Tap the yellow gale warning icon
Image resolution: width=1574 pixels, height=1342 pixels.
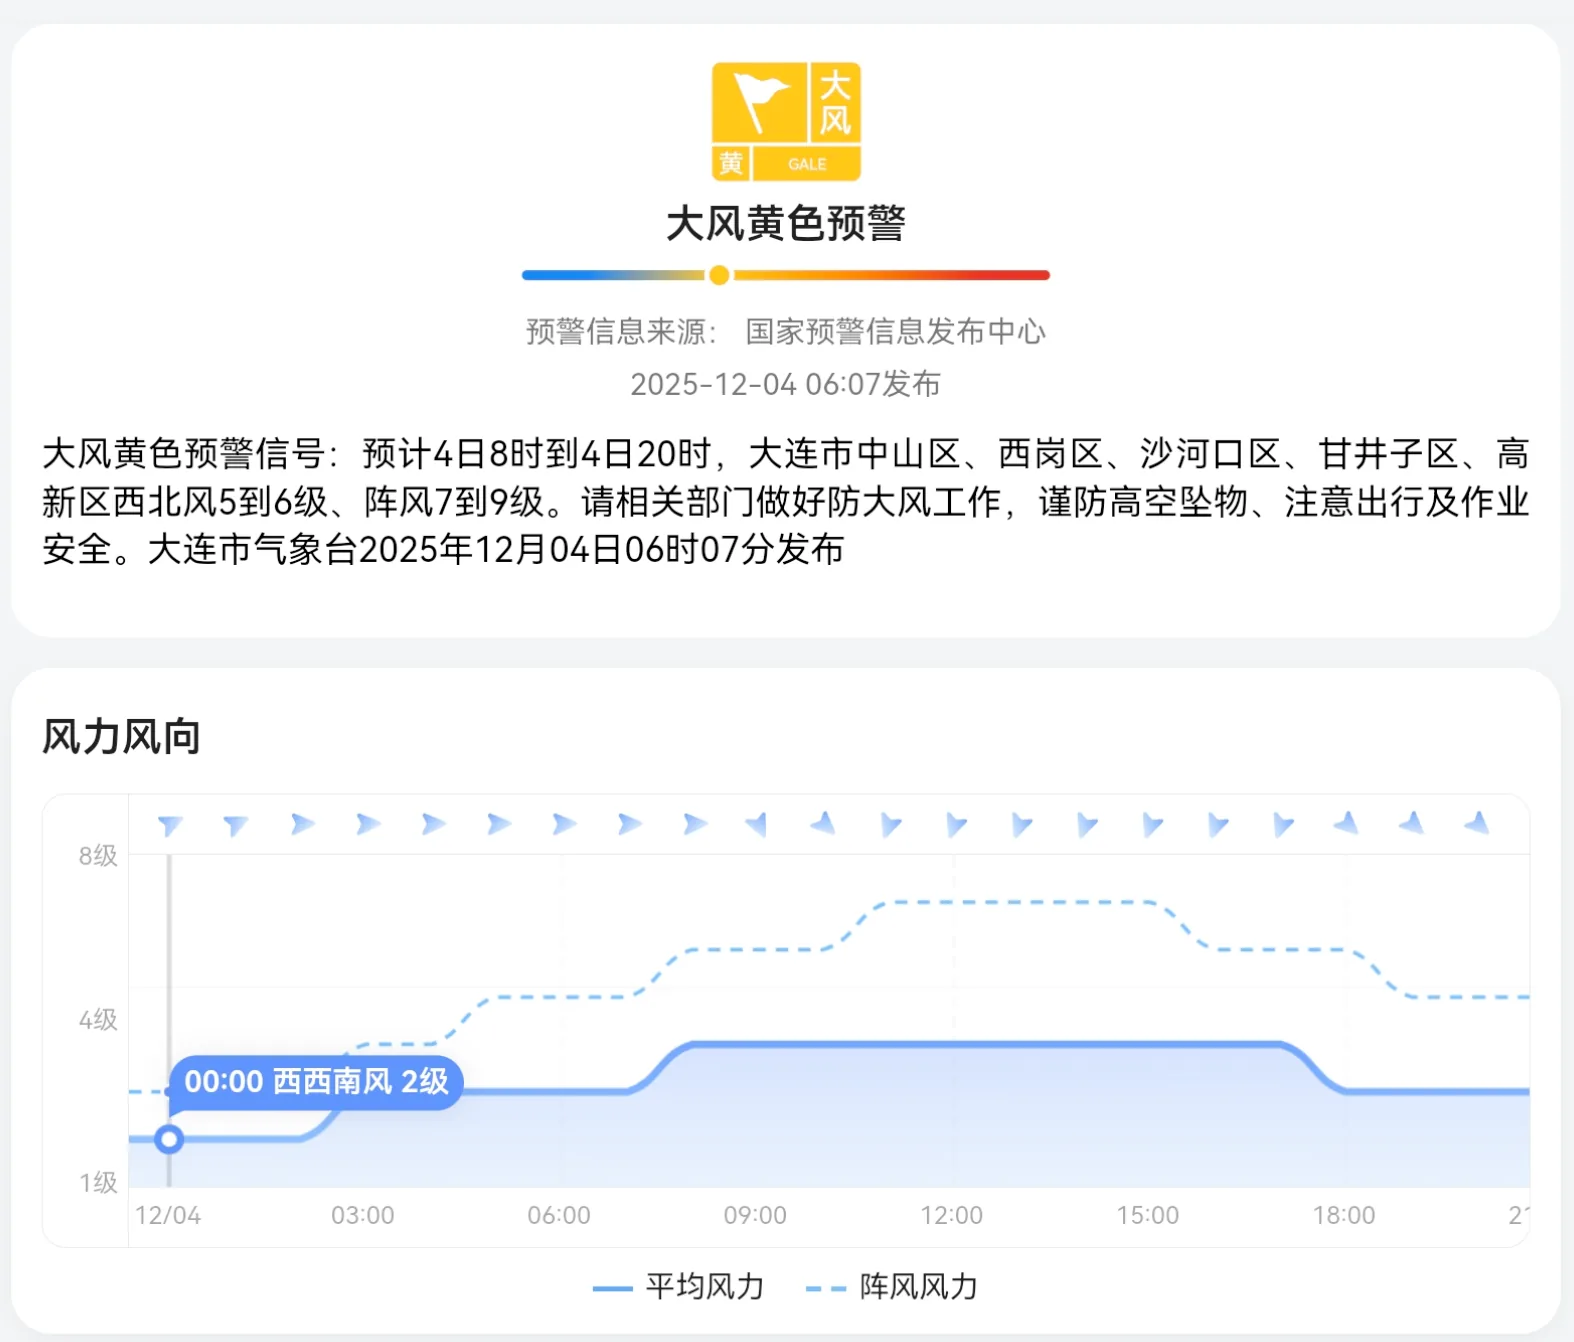pos(786,122)
